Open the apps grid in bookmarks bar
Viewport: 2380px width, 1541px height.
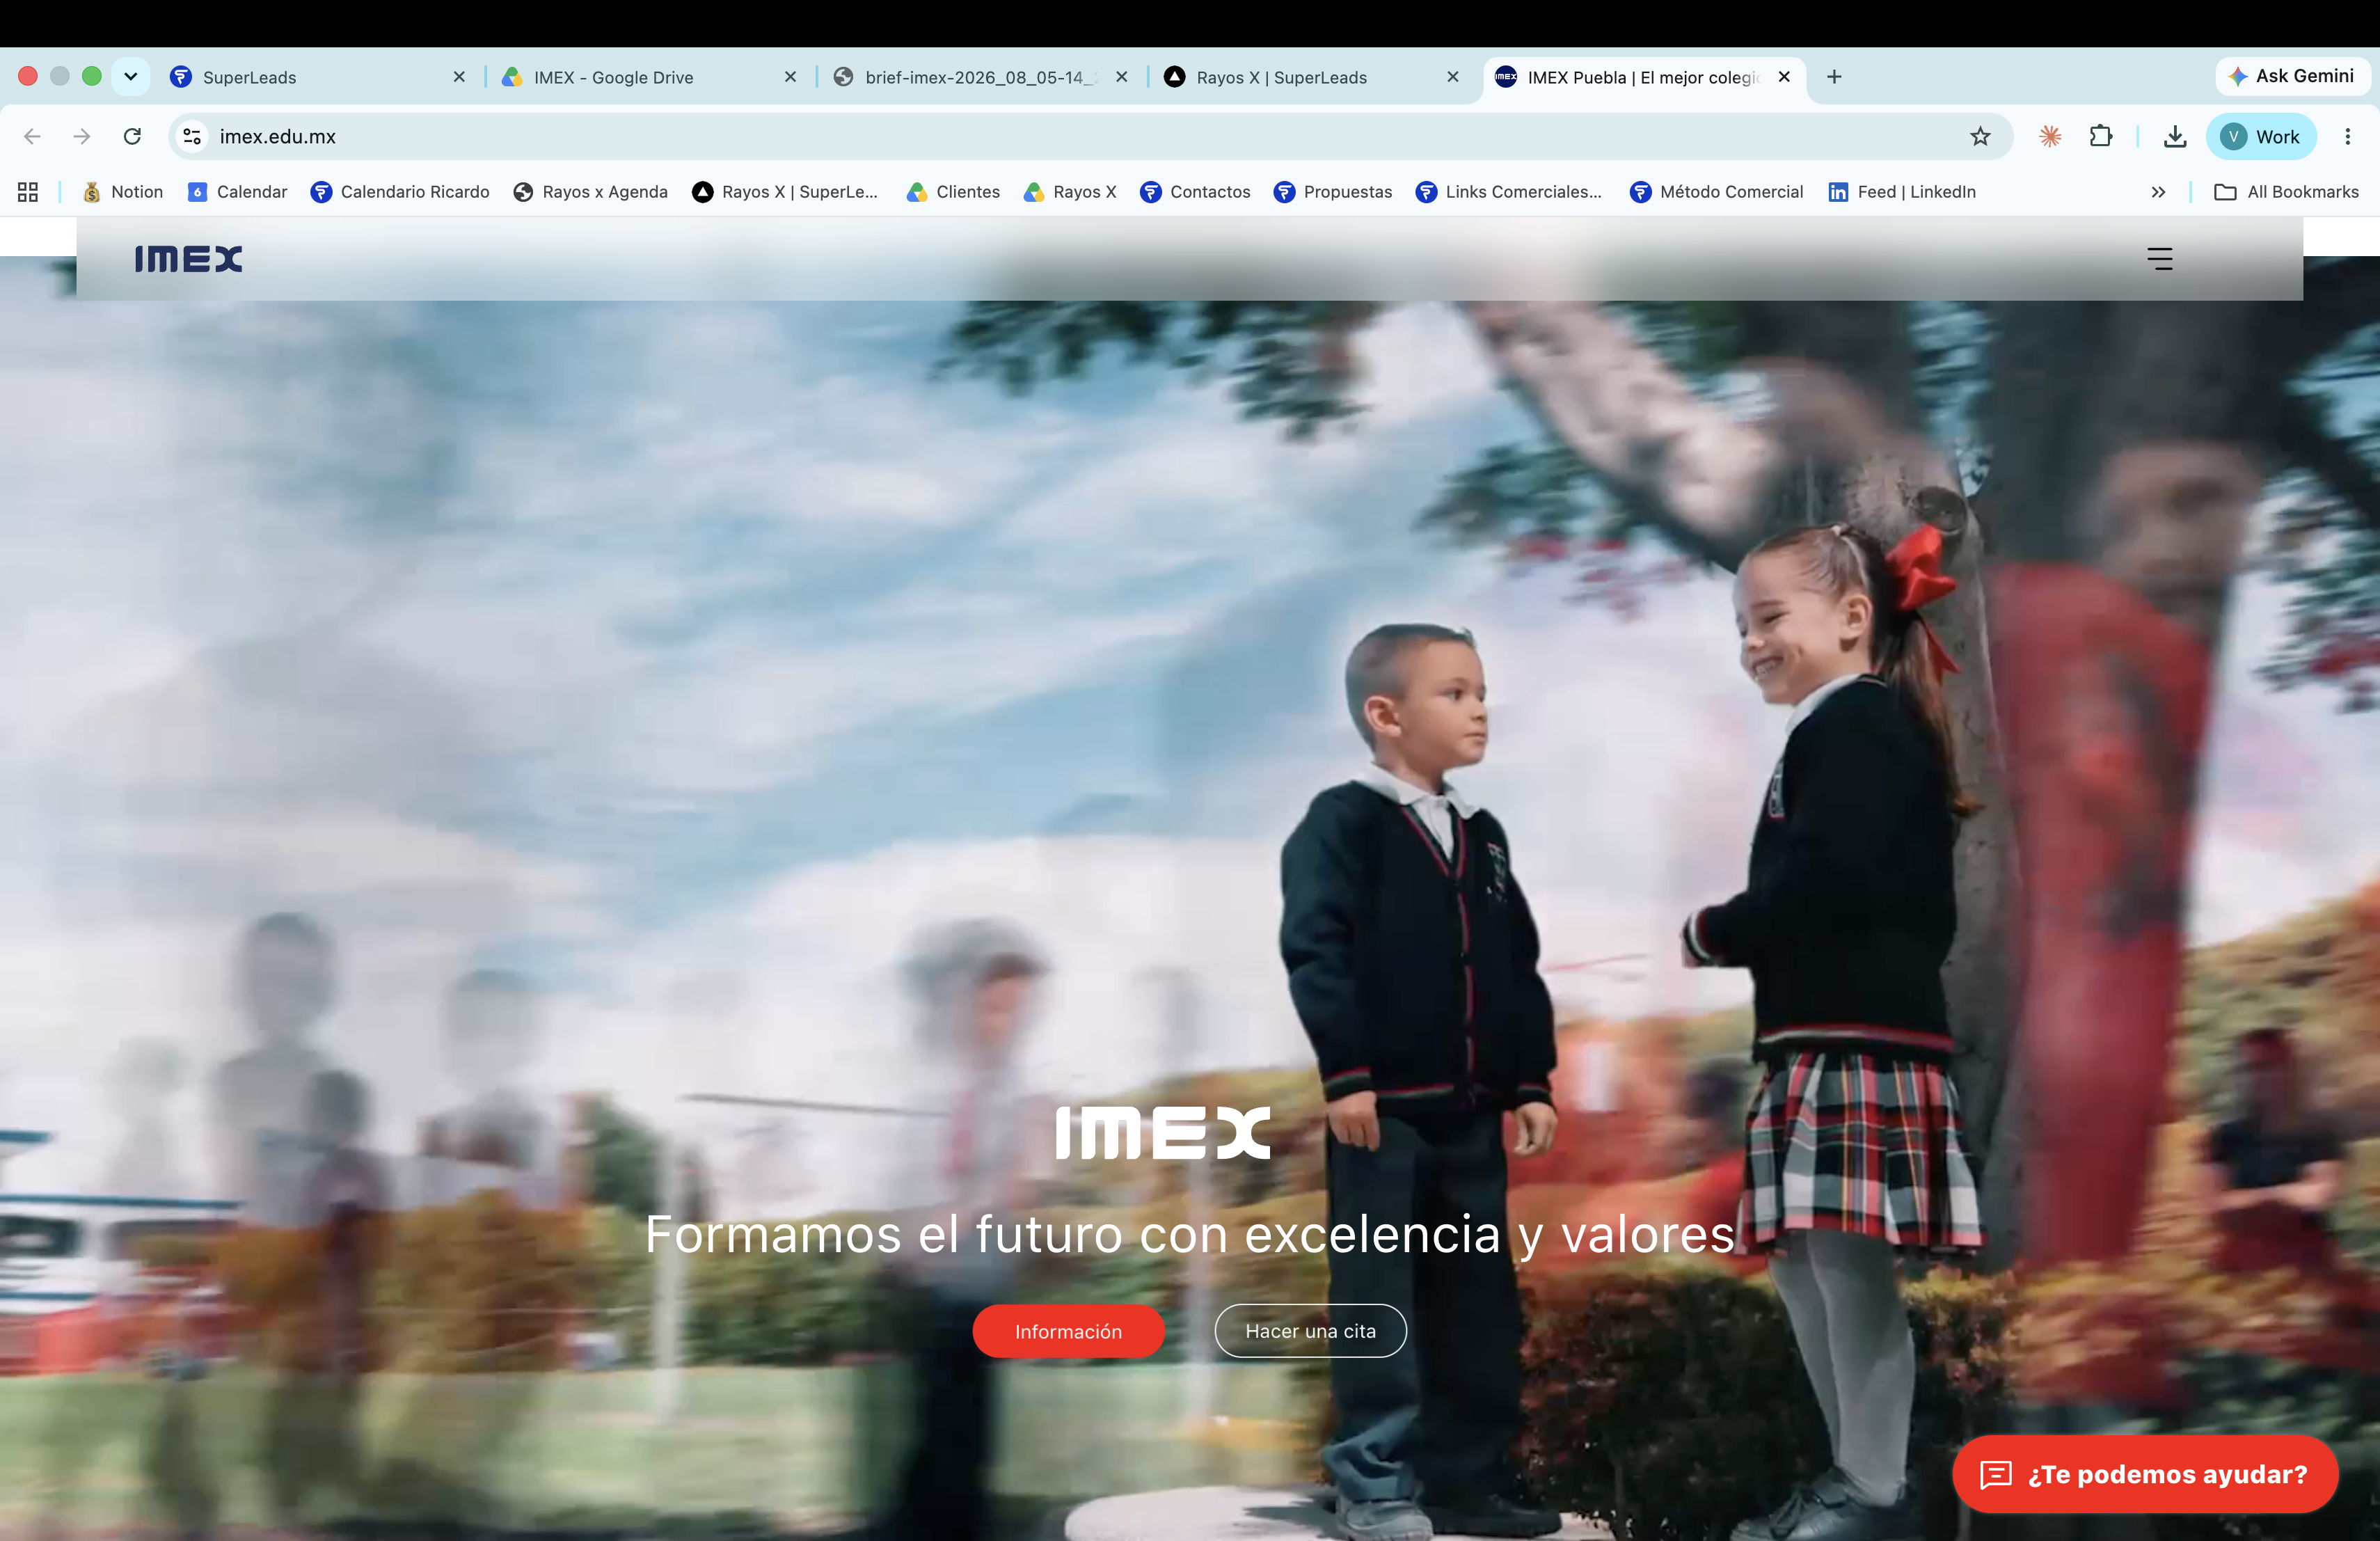click(28, 192)
